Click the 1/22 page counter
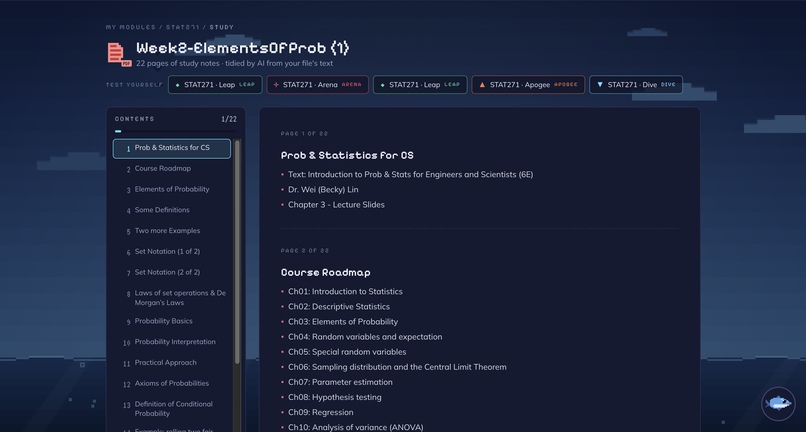 tap(229, 119)
